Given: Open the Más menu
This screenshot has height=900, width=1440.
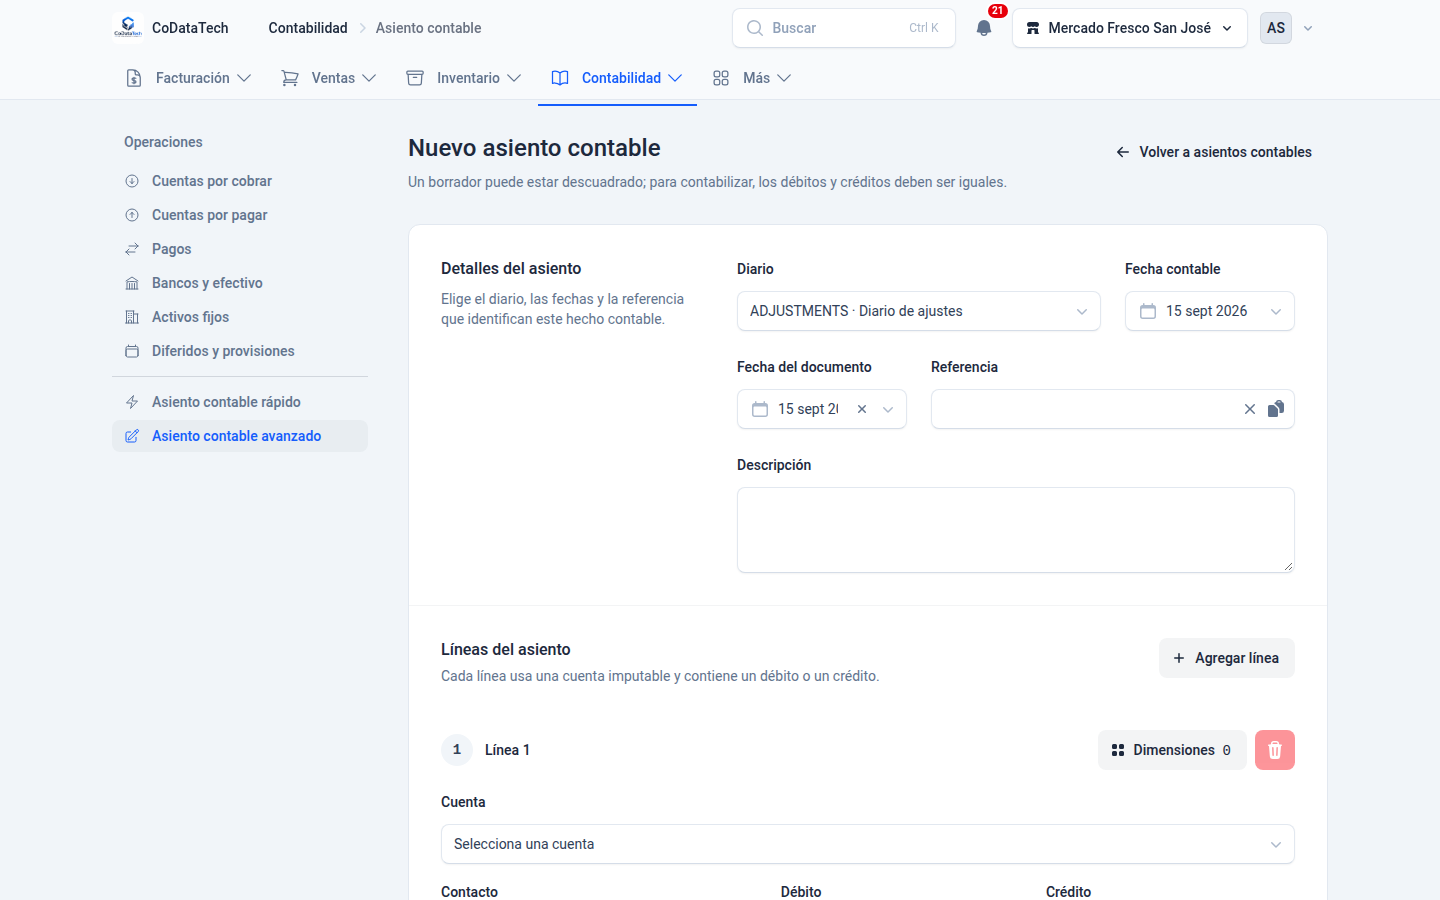Looking at the screenshot, I should (752, 78).
